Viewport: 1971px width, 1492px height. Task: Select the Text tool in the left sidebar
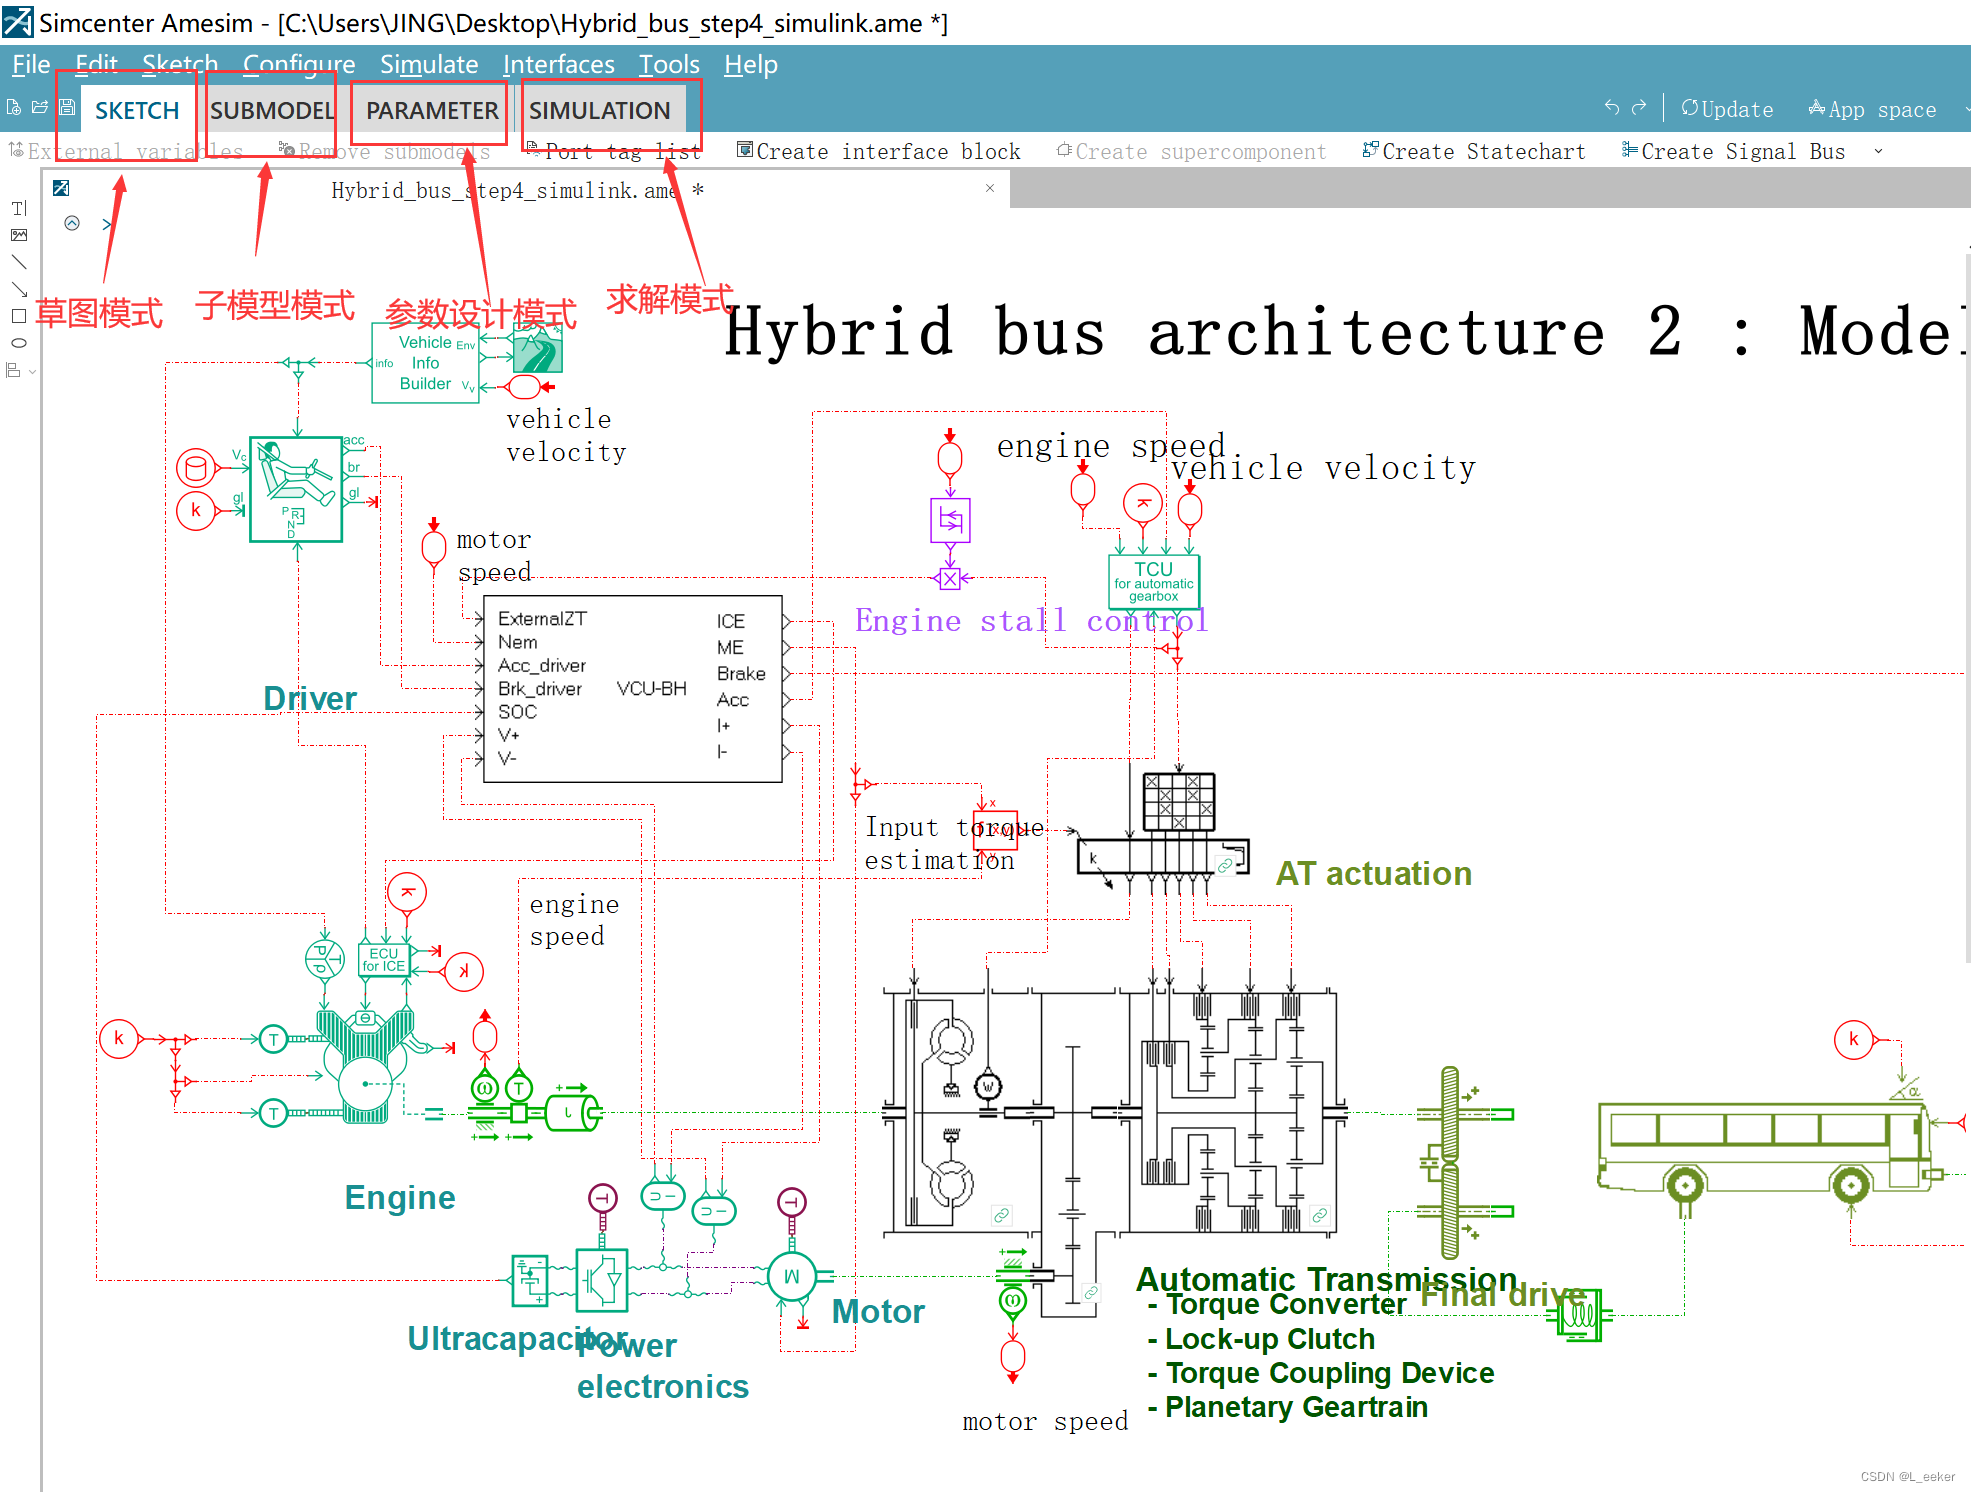coord(18,208)
